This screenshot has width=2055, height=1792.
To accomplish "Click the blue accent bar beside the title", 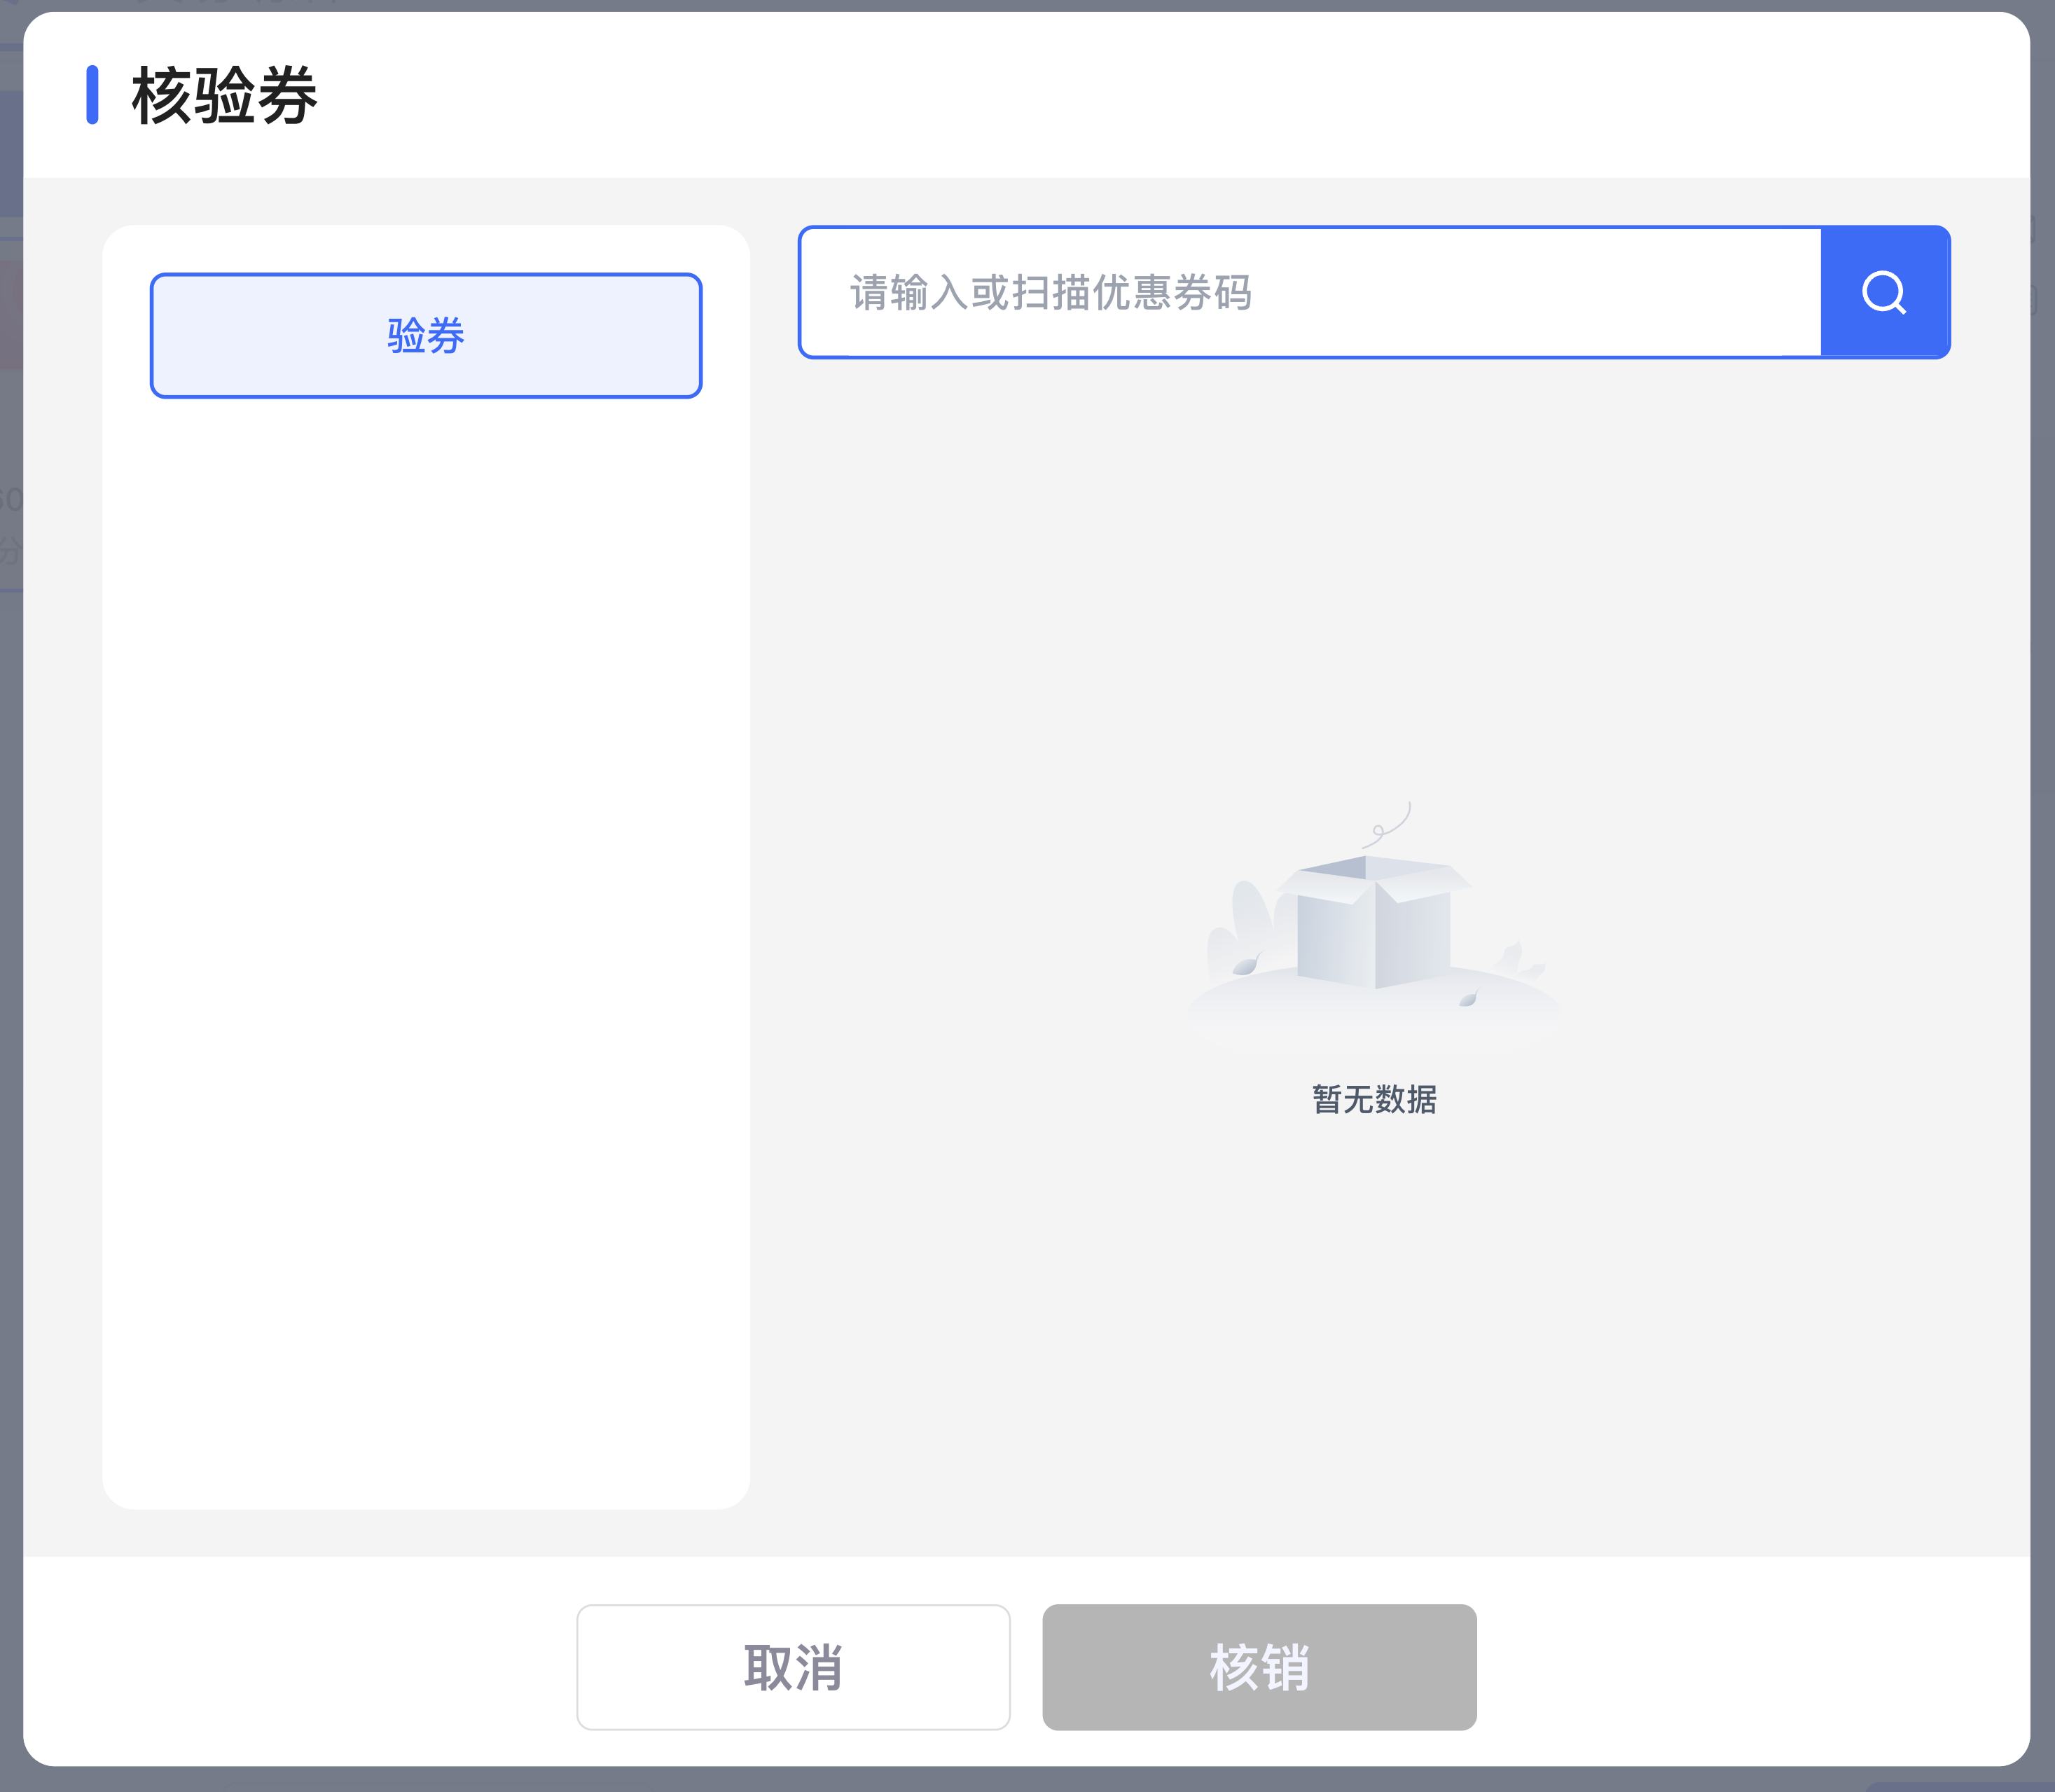I will (x=92, y=95).
